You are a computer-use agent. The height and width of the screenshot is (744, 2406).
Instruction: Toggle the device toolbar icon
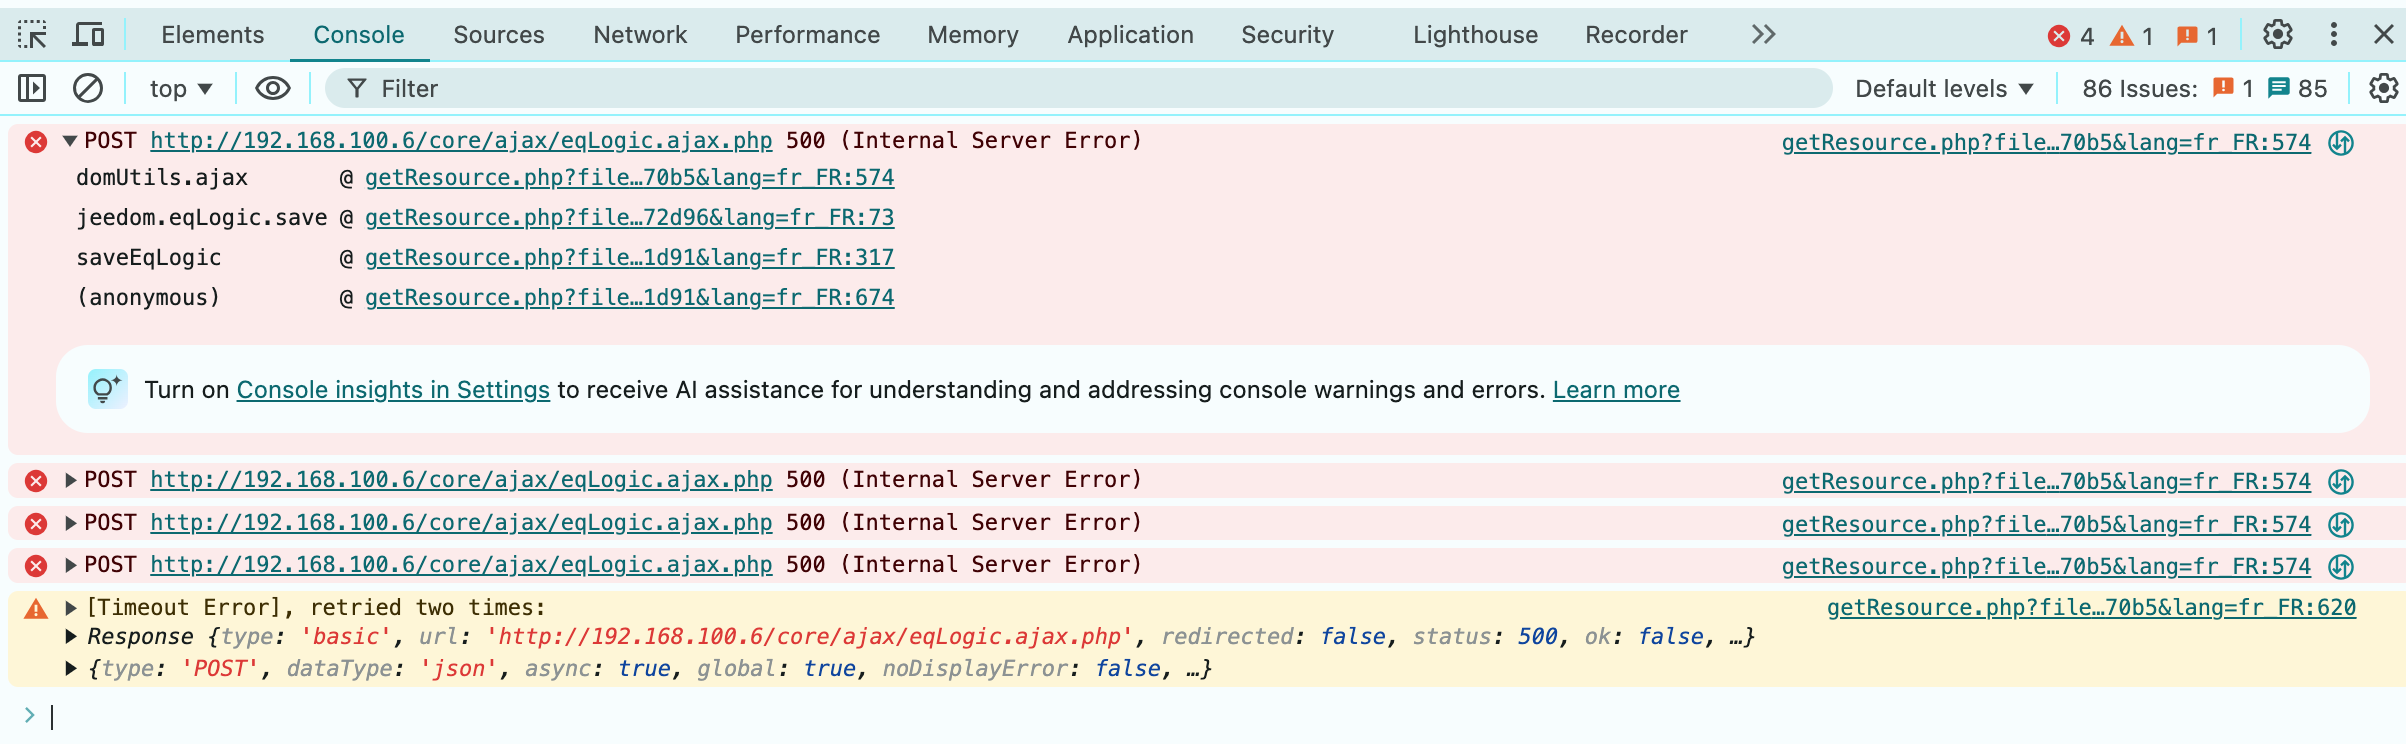coord(89,35)
